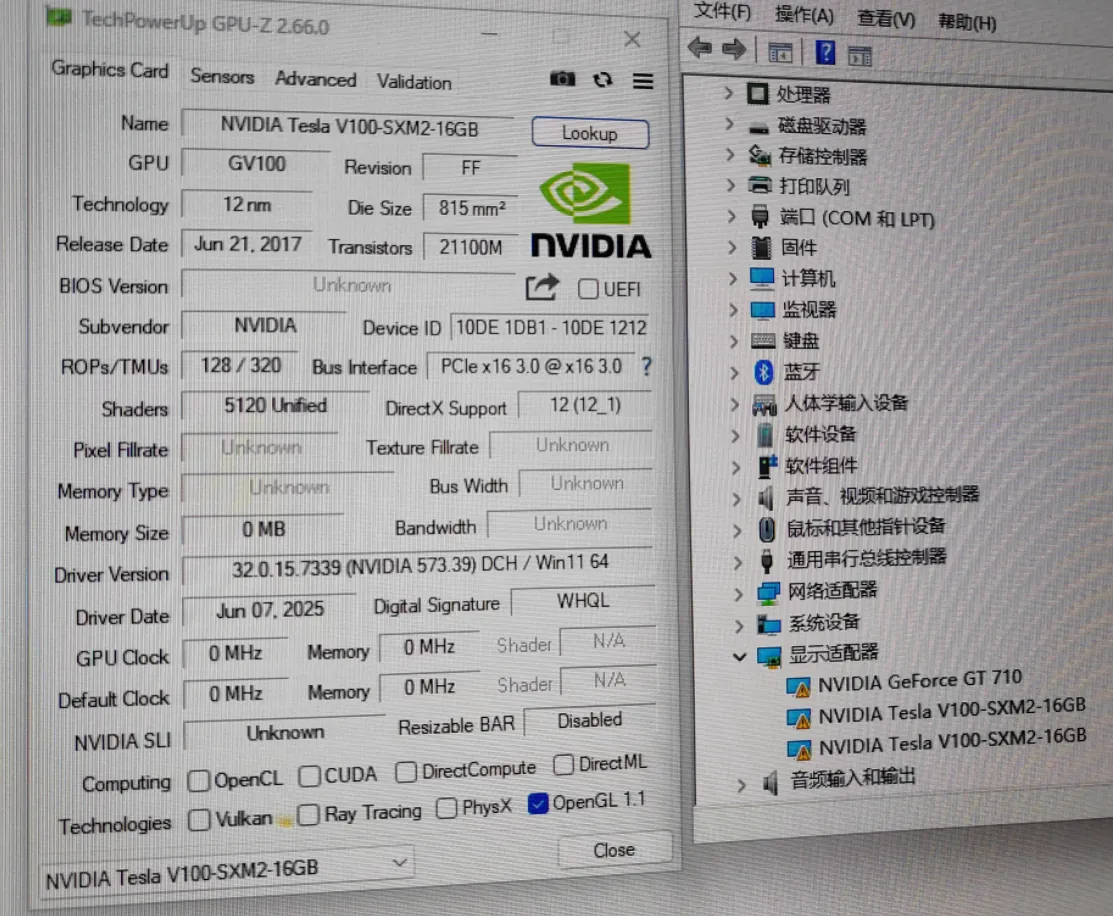Viewport: 1113px width, 916px height.
Task: Select the 声音、视频和游戏控制器 item
Action: pos(882,495)
